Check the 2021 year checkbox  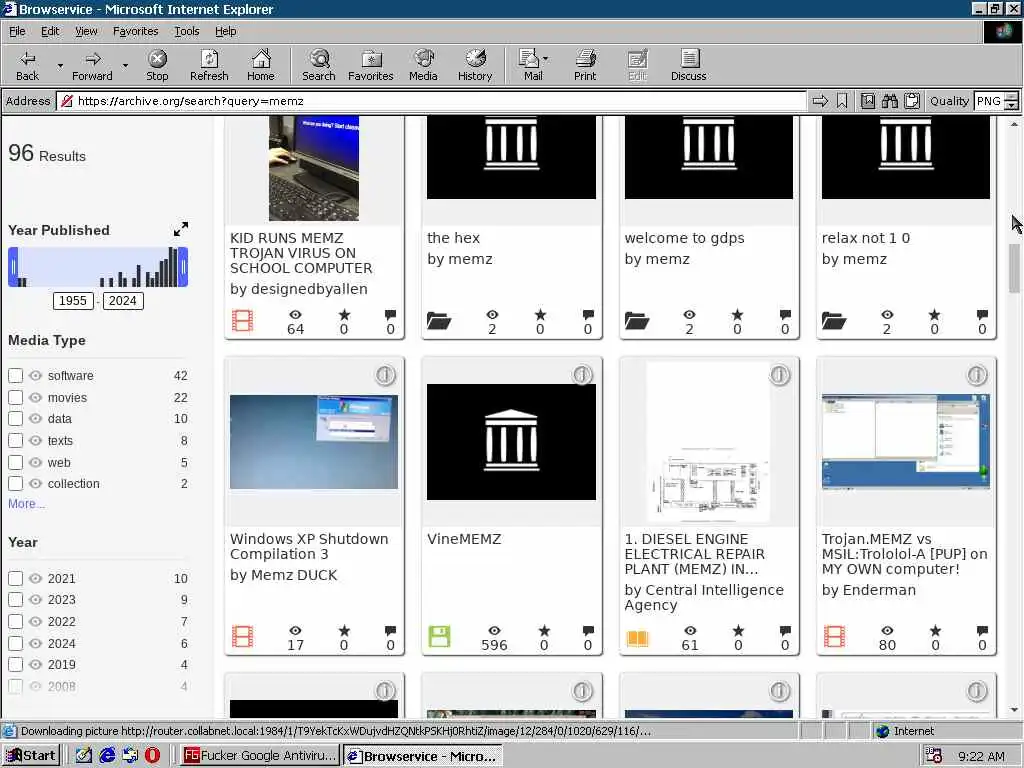16,579
